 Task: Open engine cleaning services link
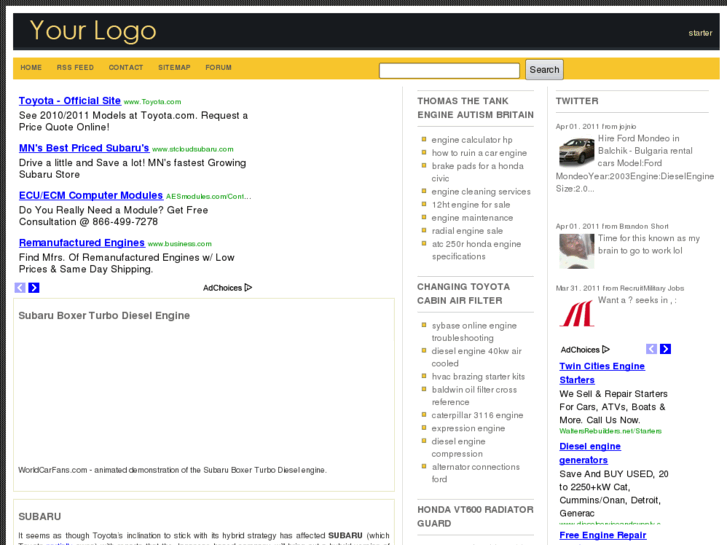coord(481,192)
